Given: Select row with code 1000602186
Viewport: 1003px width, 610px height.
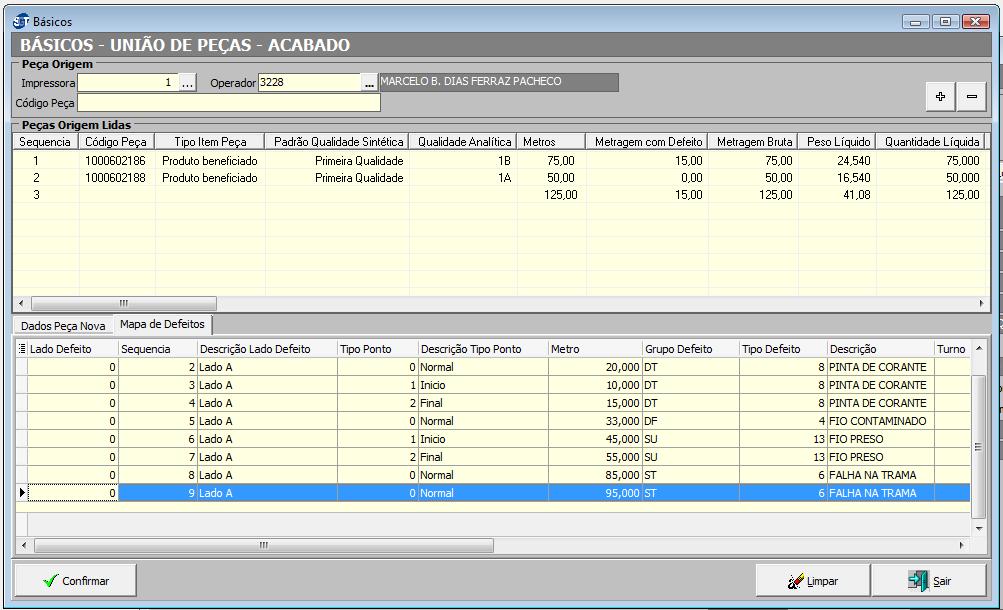Looking at the screenshot, I should (115, 160).
